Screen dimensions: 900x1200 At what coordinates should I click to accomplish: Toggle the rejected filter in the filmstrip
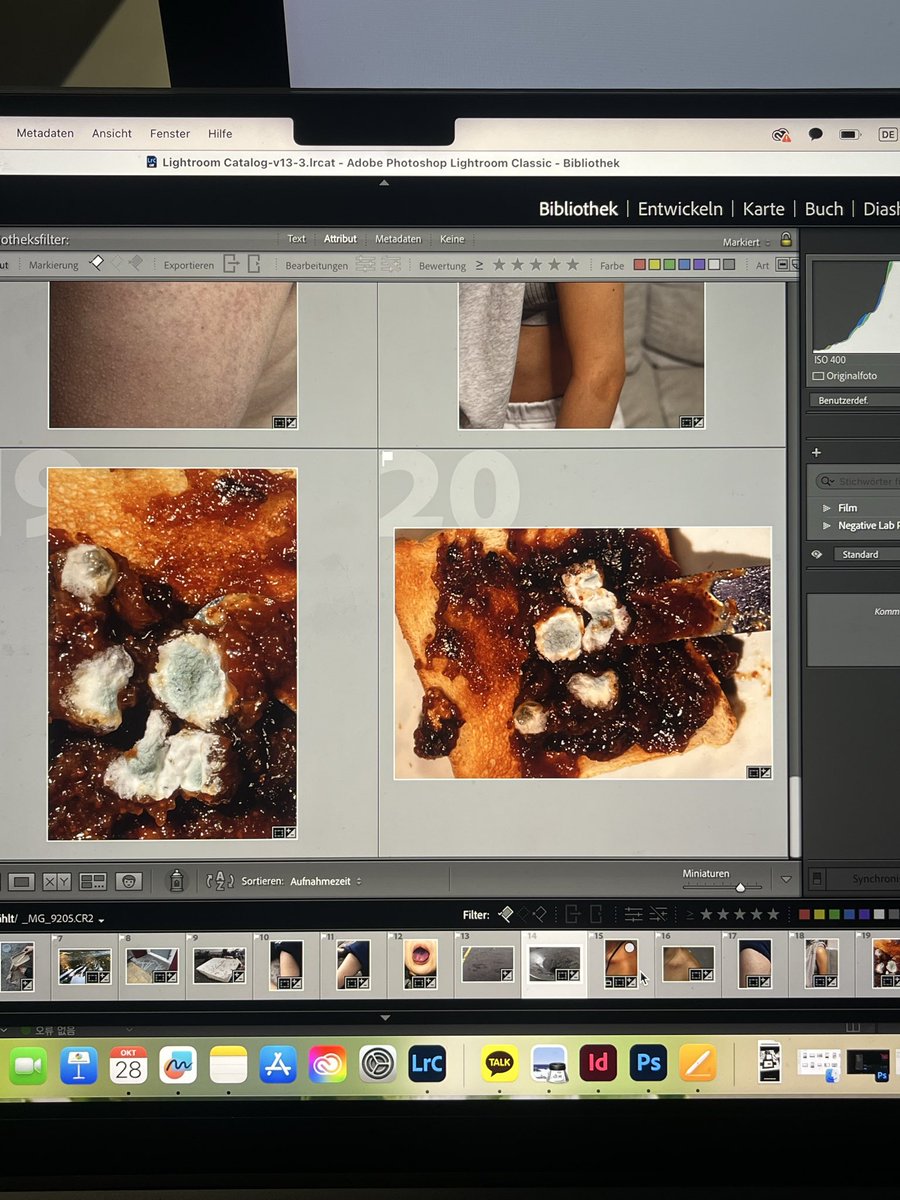[540, 914]
